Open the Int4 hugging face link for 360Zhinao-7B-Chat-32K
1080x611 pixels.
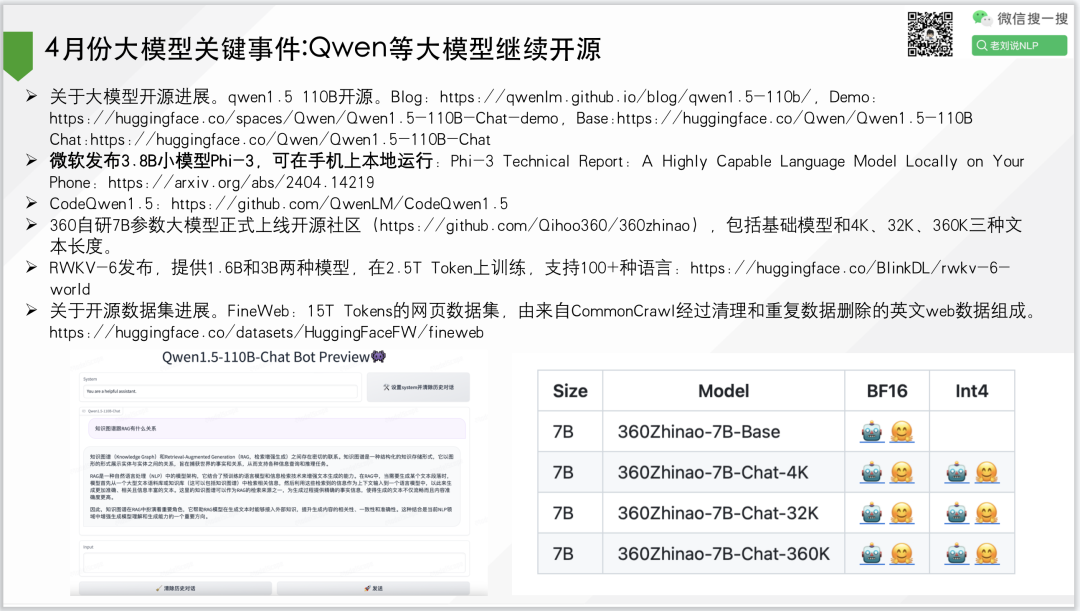[987, 513]
